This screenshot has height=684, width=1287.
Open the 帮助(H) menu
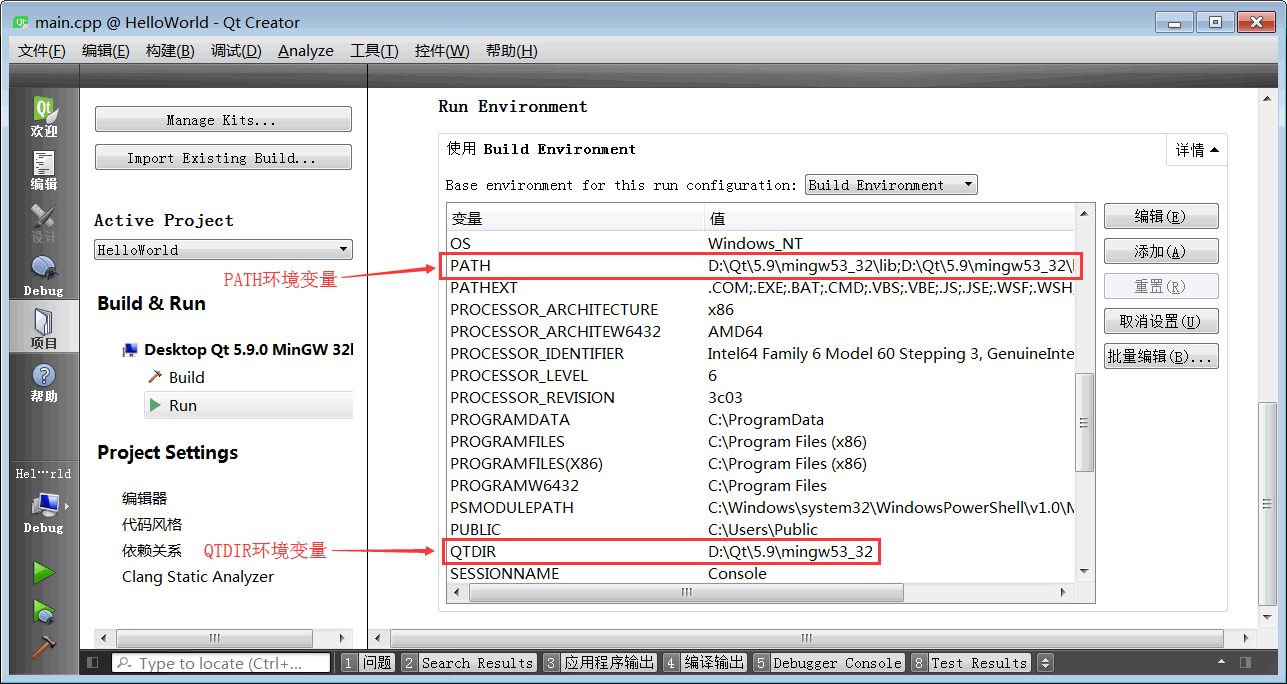511,51
